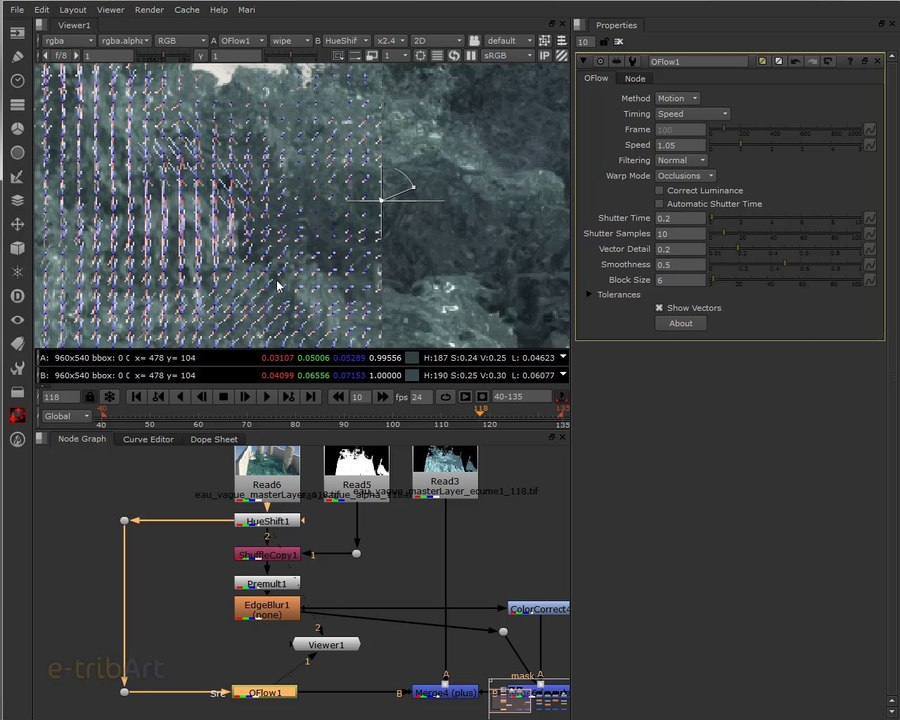Open the Timing dropdown set to Speed

(692, 114)
